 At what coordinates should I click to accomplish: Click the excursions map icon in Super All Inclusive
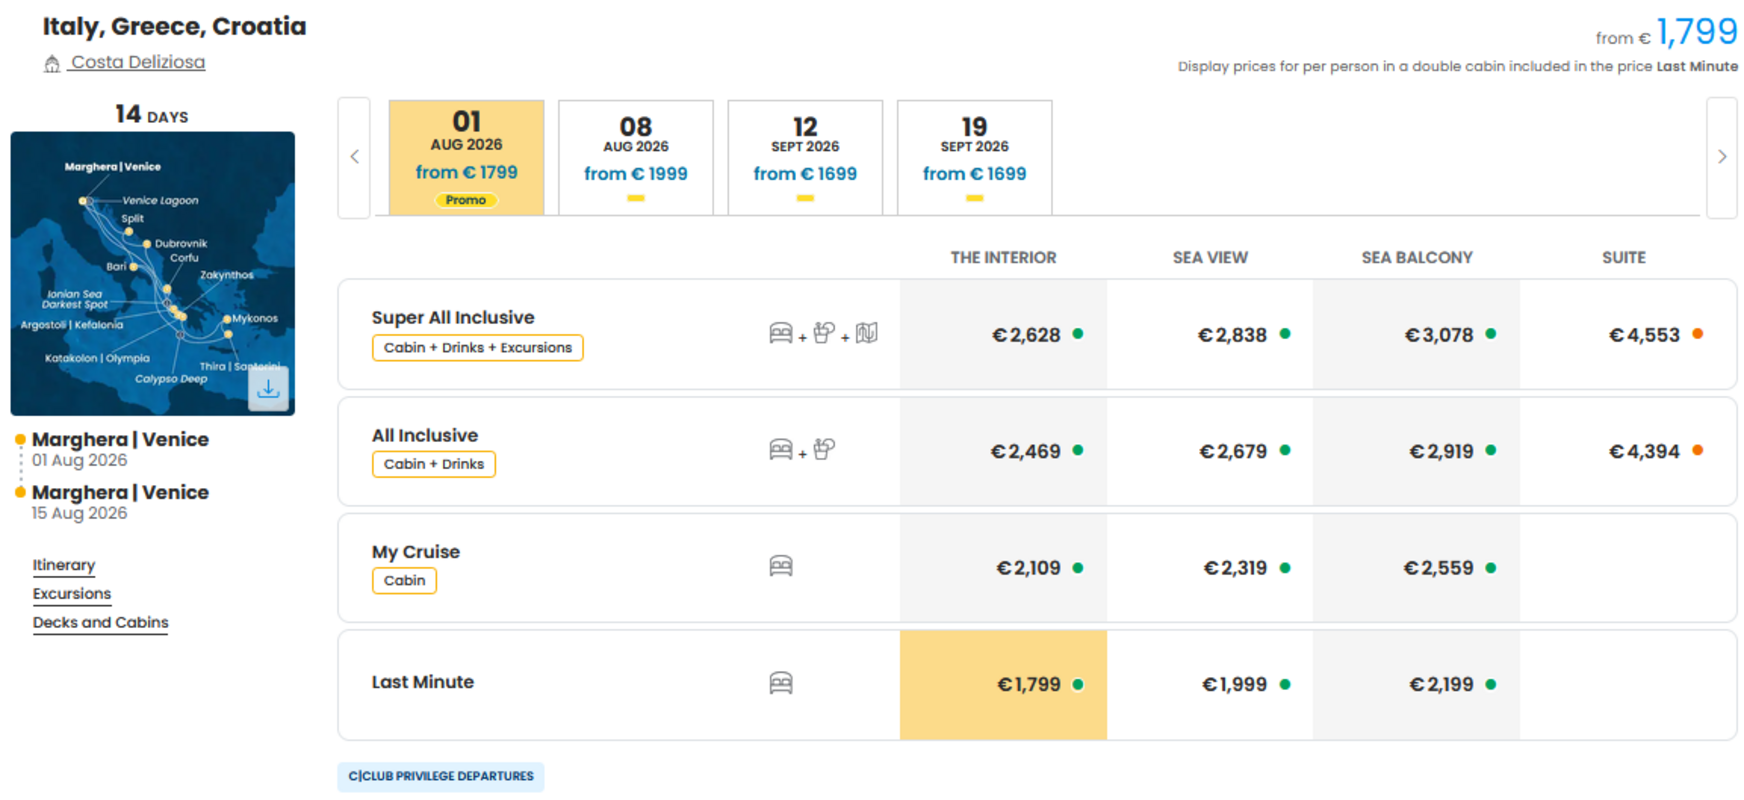[866, 333]
